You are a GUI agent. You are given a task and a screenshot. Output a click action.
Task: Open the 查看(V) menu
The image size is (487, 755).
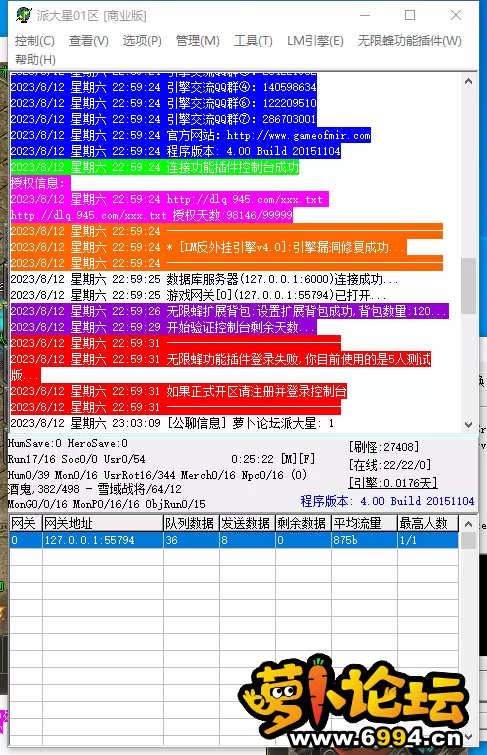[89, 40]
